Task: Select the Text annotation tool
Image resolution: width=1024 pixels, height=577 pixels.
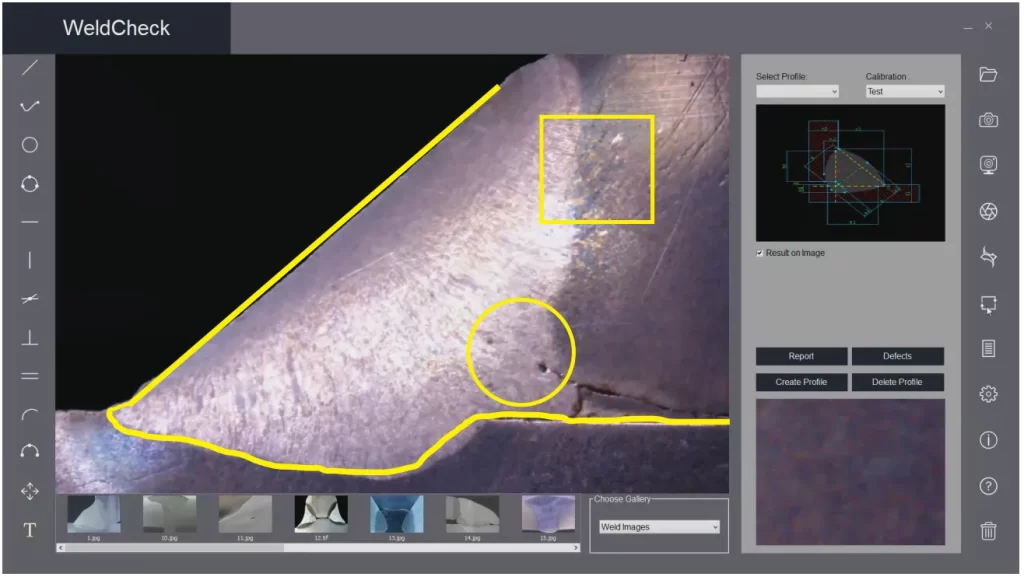Action: pos(29,530)
